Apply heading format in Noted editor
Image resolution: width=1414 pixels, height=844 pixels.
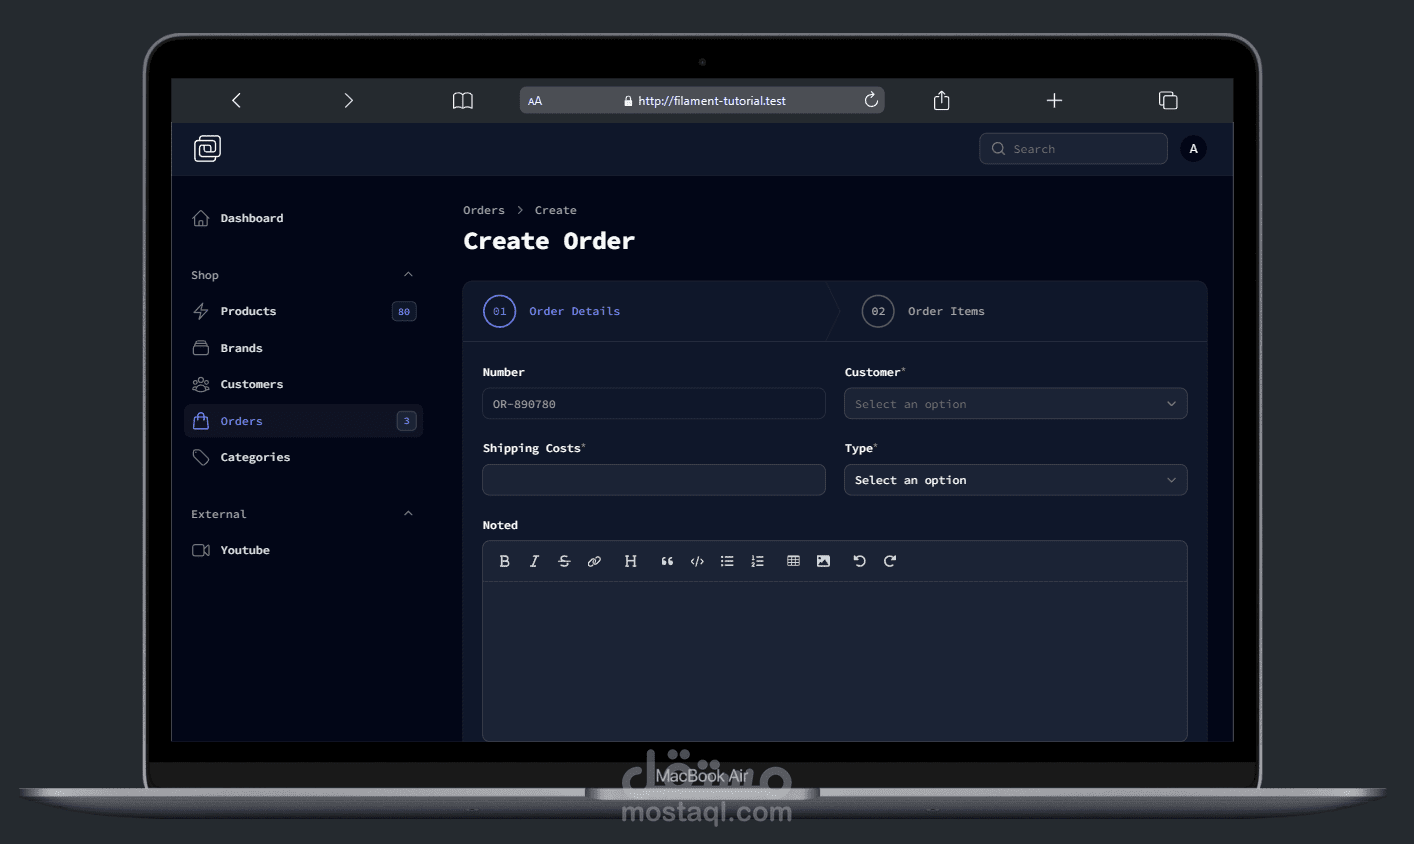point(630,561)
